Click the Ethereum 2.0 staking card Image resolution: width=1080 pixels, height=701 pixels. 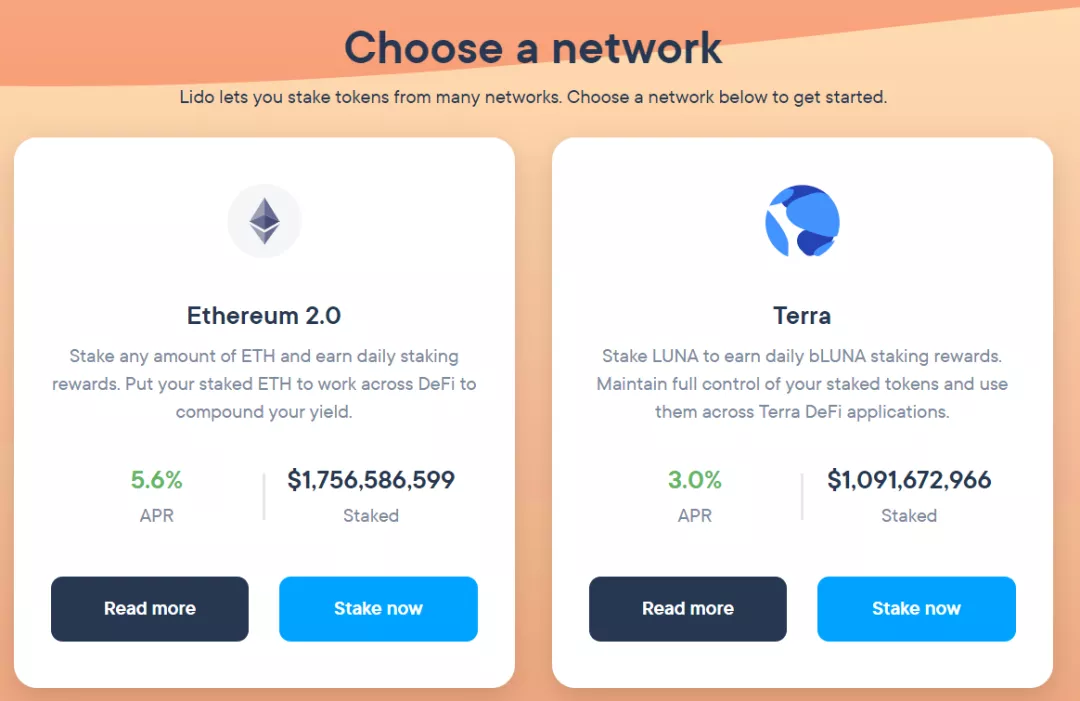264,410
